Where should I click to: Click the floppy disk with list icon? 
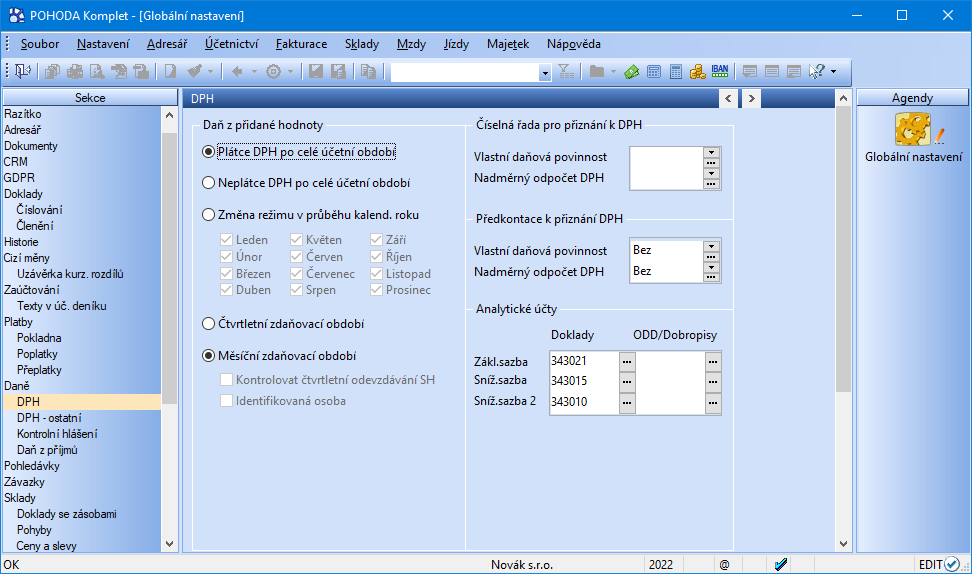[338, 71]
